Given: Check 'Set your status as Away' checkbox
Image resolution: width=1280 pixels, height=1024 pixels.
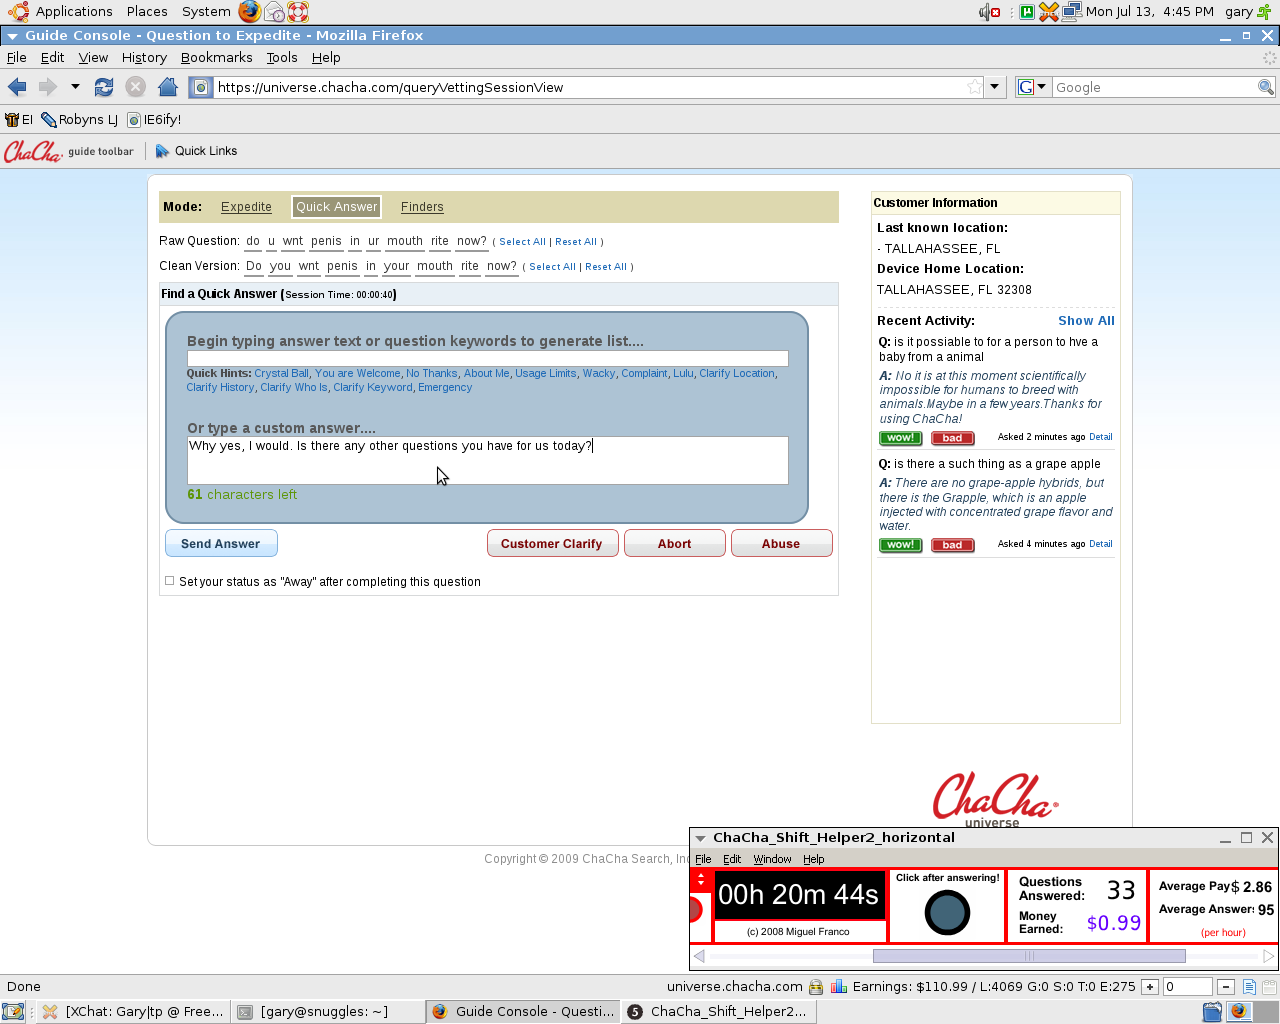Looking at the screenshot, I should (x=170, y=581).
